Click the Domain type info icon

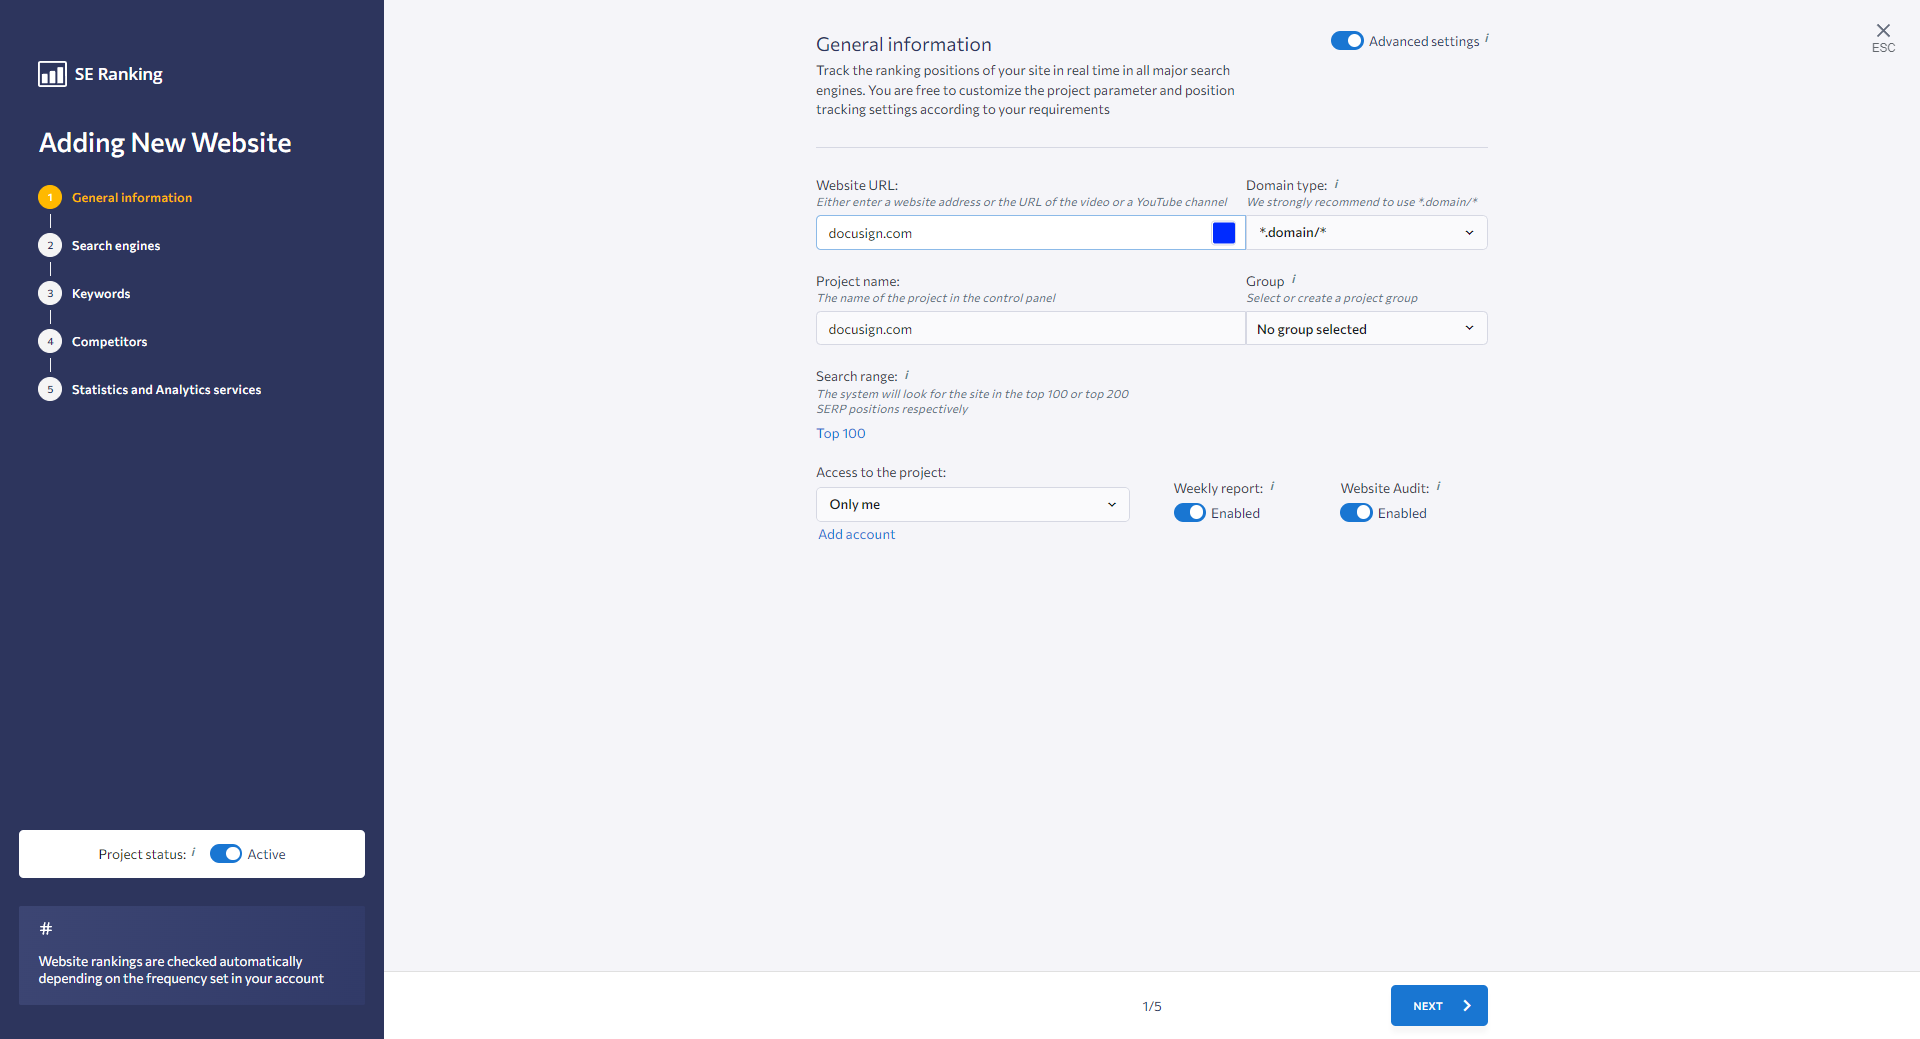pyautogui.click(x=1336, y=184)
